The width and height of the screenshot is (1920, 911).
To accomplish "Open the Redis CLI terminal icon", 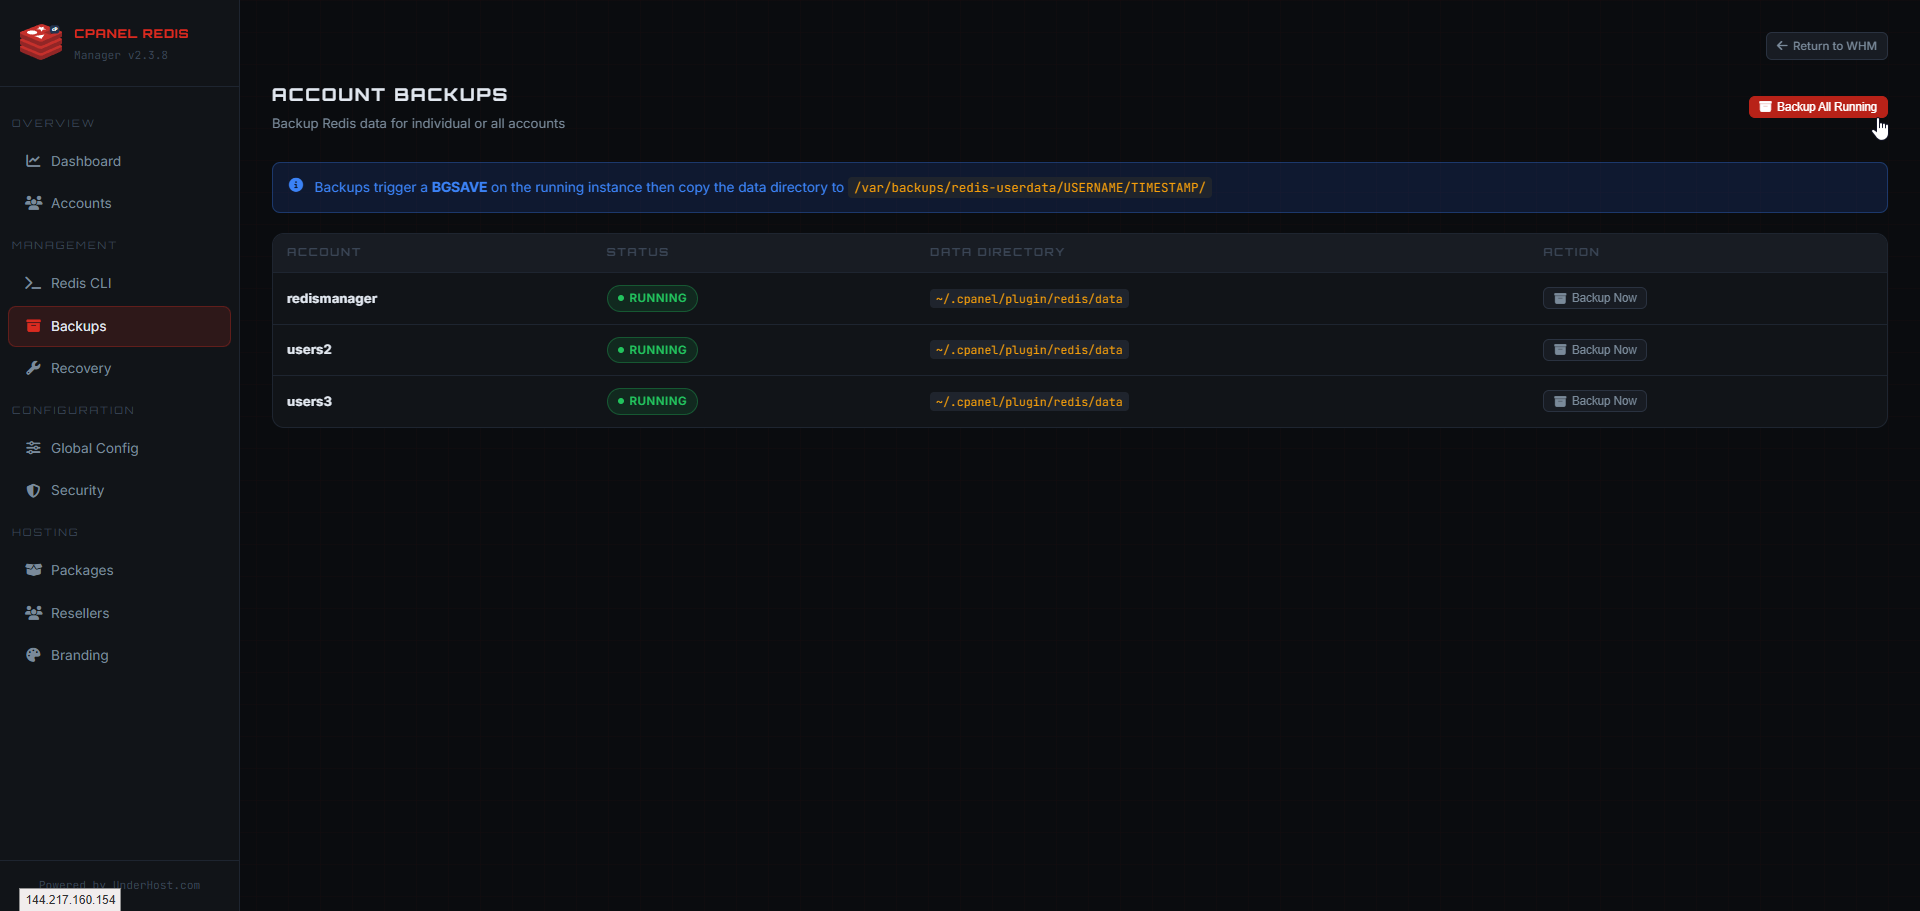I will pyautogui.click(x=32, y=283).
